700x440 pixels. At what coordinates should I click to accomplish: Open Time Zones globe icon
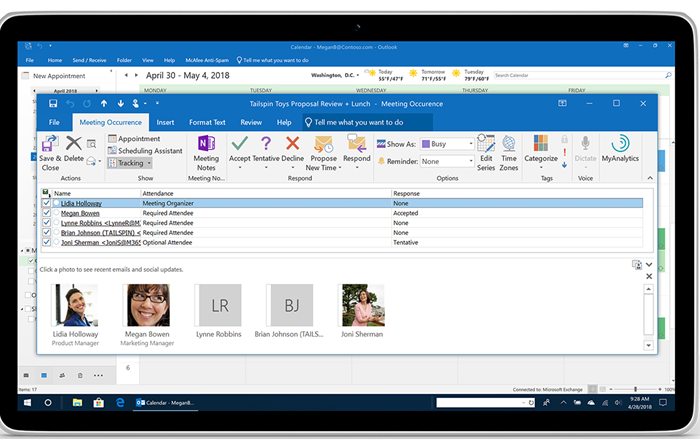508,143
